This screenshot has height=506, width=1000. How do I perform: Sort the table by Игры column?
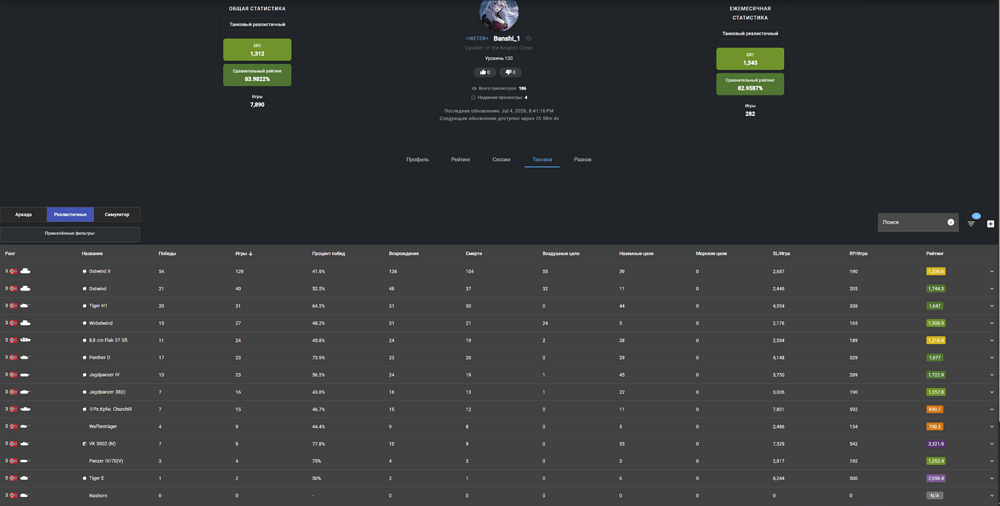click(x=244, y=253)
